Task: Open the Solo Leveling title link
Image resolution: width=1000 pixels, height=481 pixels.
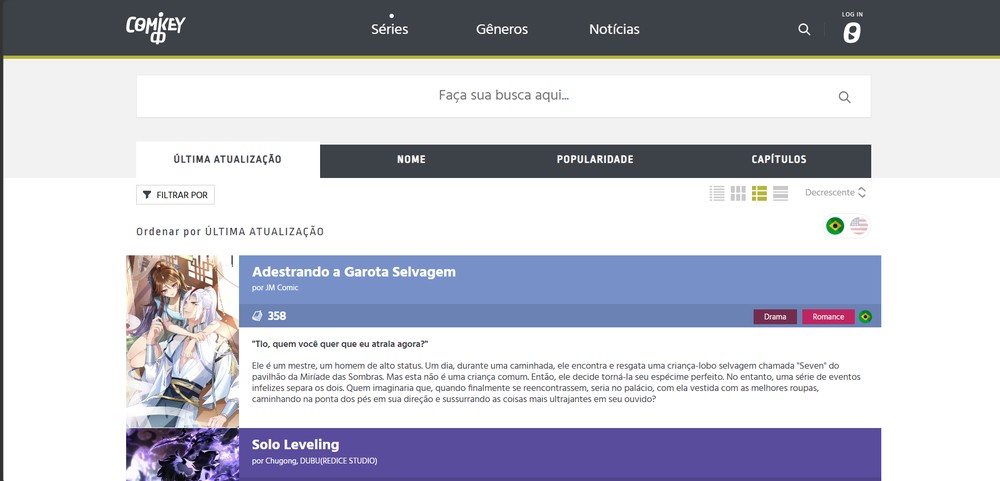Action: point(295,445)
